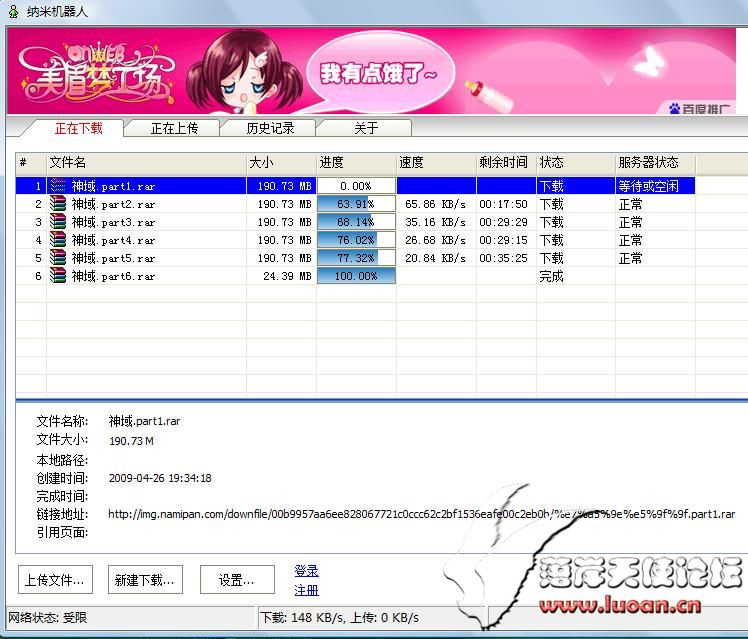Click the 上传文件... button

click(x=55, y=580)
